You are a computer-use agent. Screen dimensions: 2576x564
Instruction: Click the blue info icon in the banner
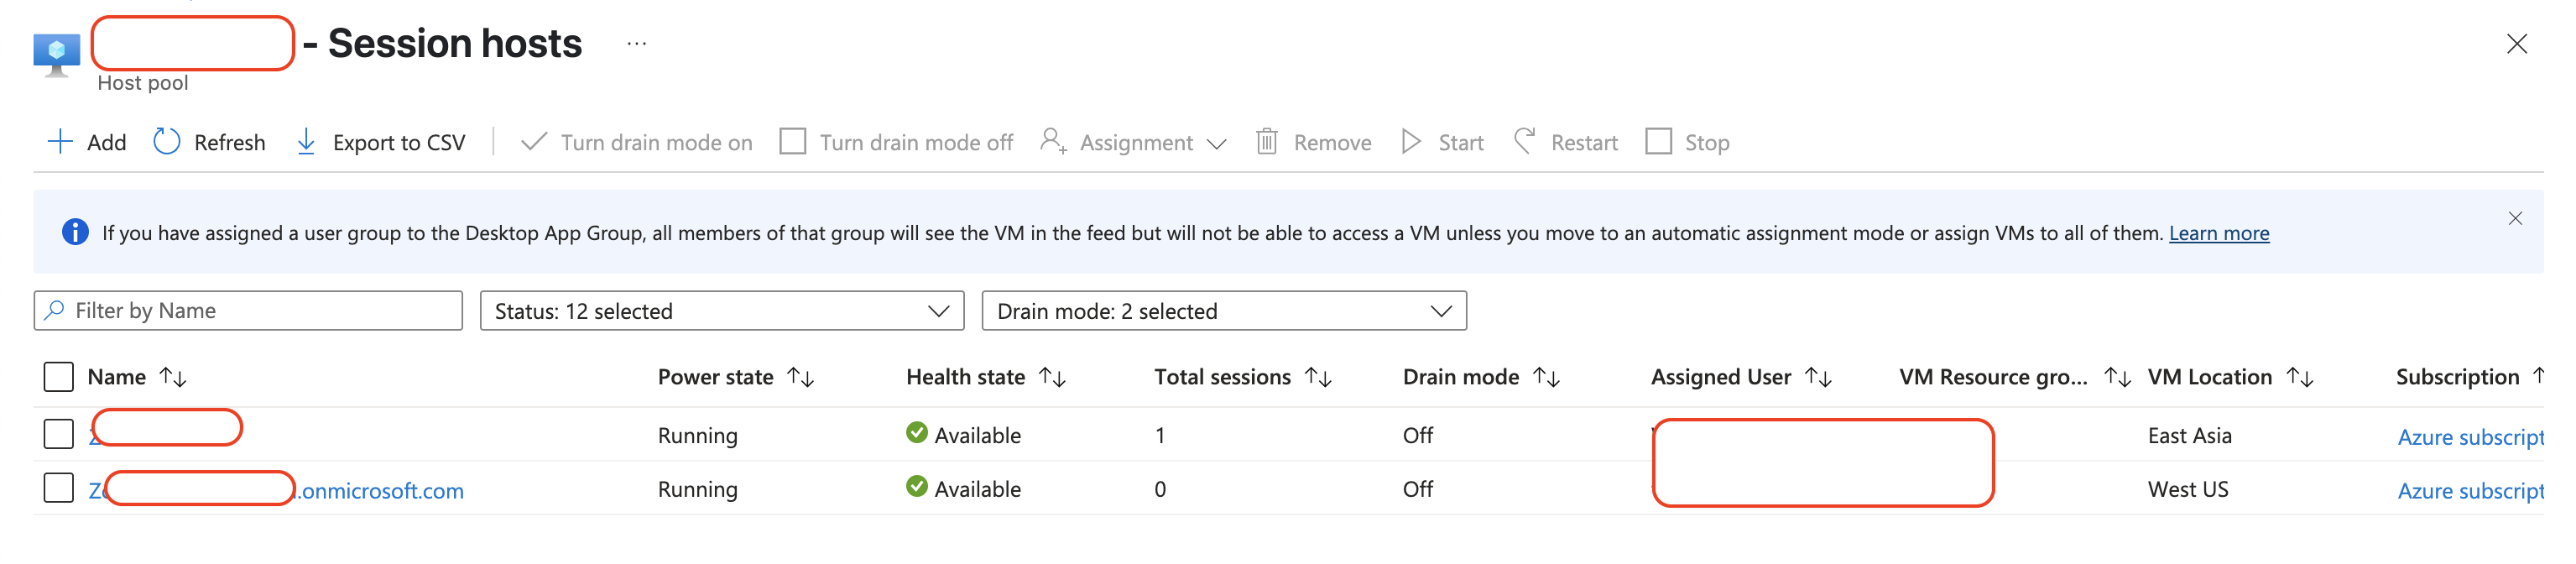tap(75, 232)
